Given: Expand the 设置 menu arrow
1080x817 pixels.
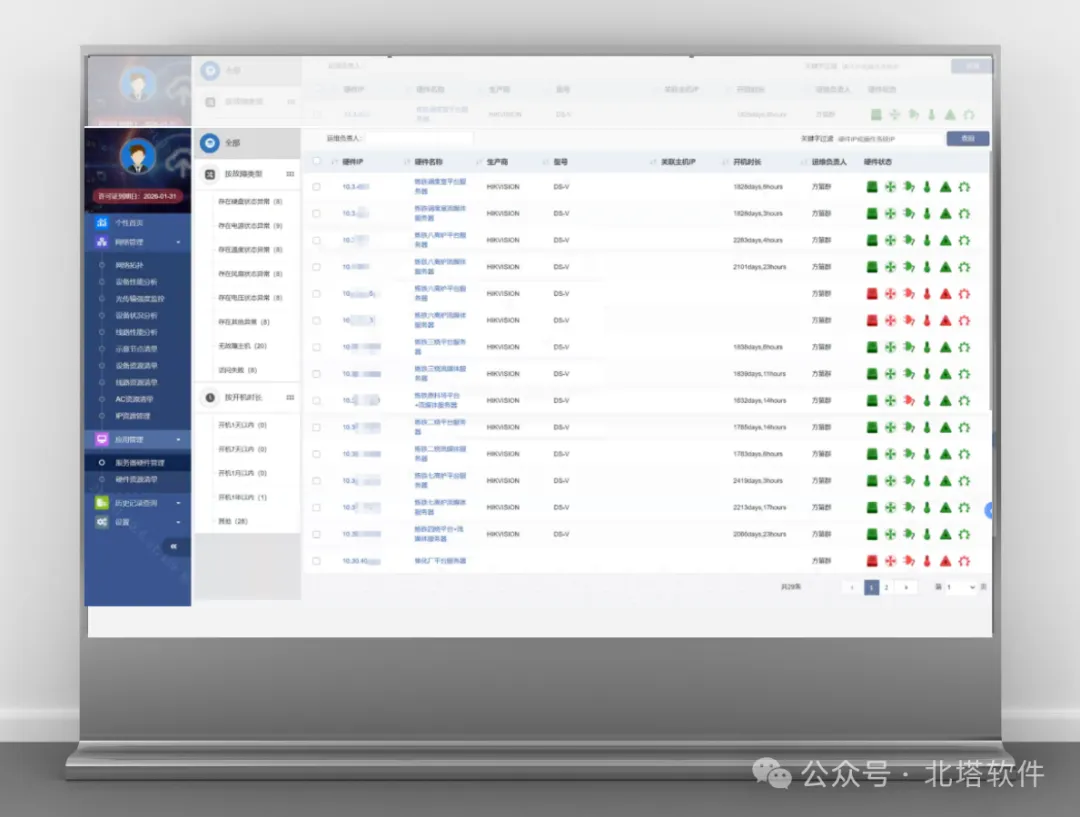Looking at the screenshot, I should [178, 522].
